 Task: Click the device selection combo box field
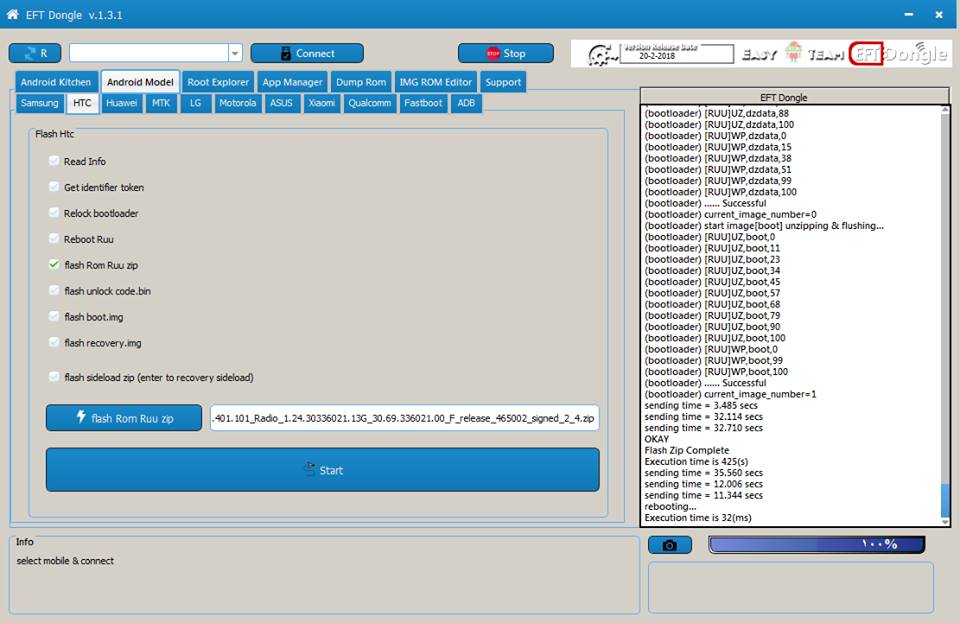tap(149, 53)
